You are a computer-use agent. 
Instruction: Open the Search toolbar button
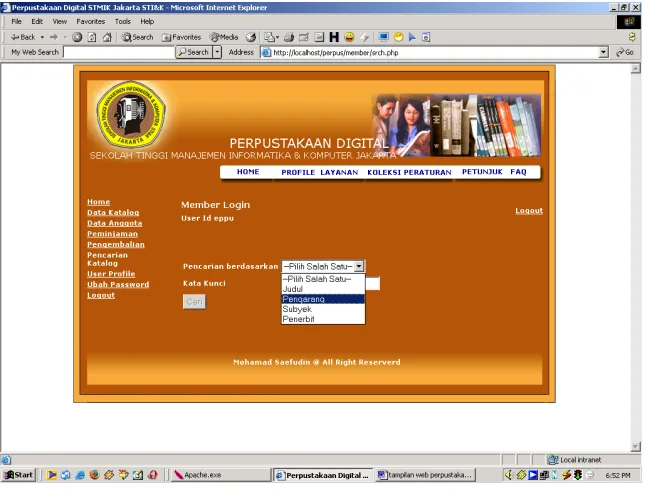137,37
